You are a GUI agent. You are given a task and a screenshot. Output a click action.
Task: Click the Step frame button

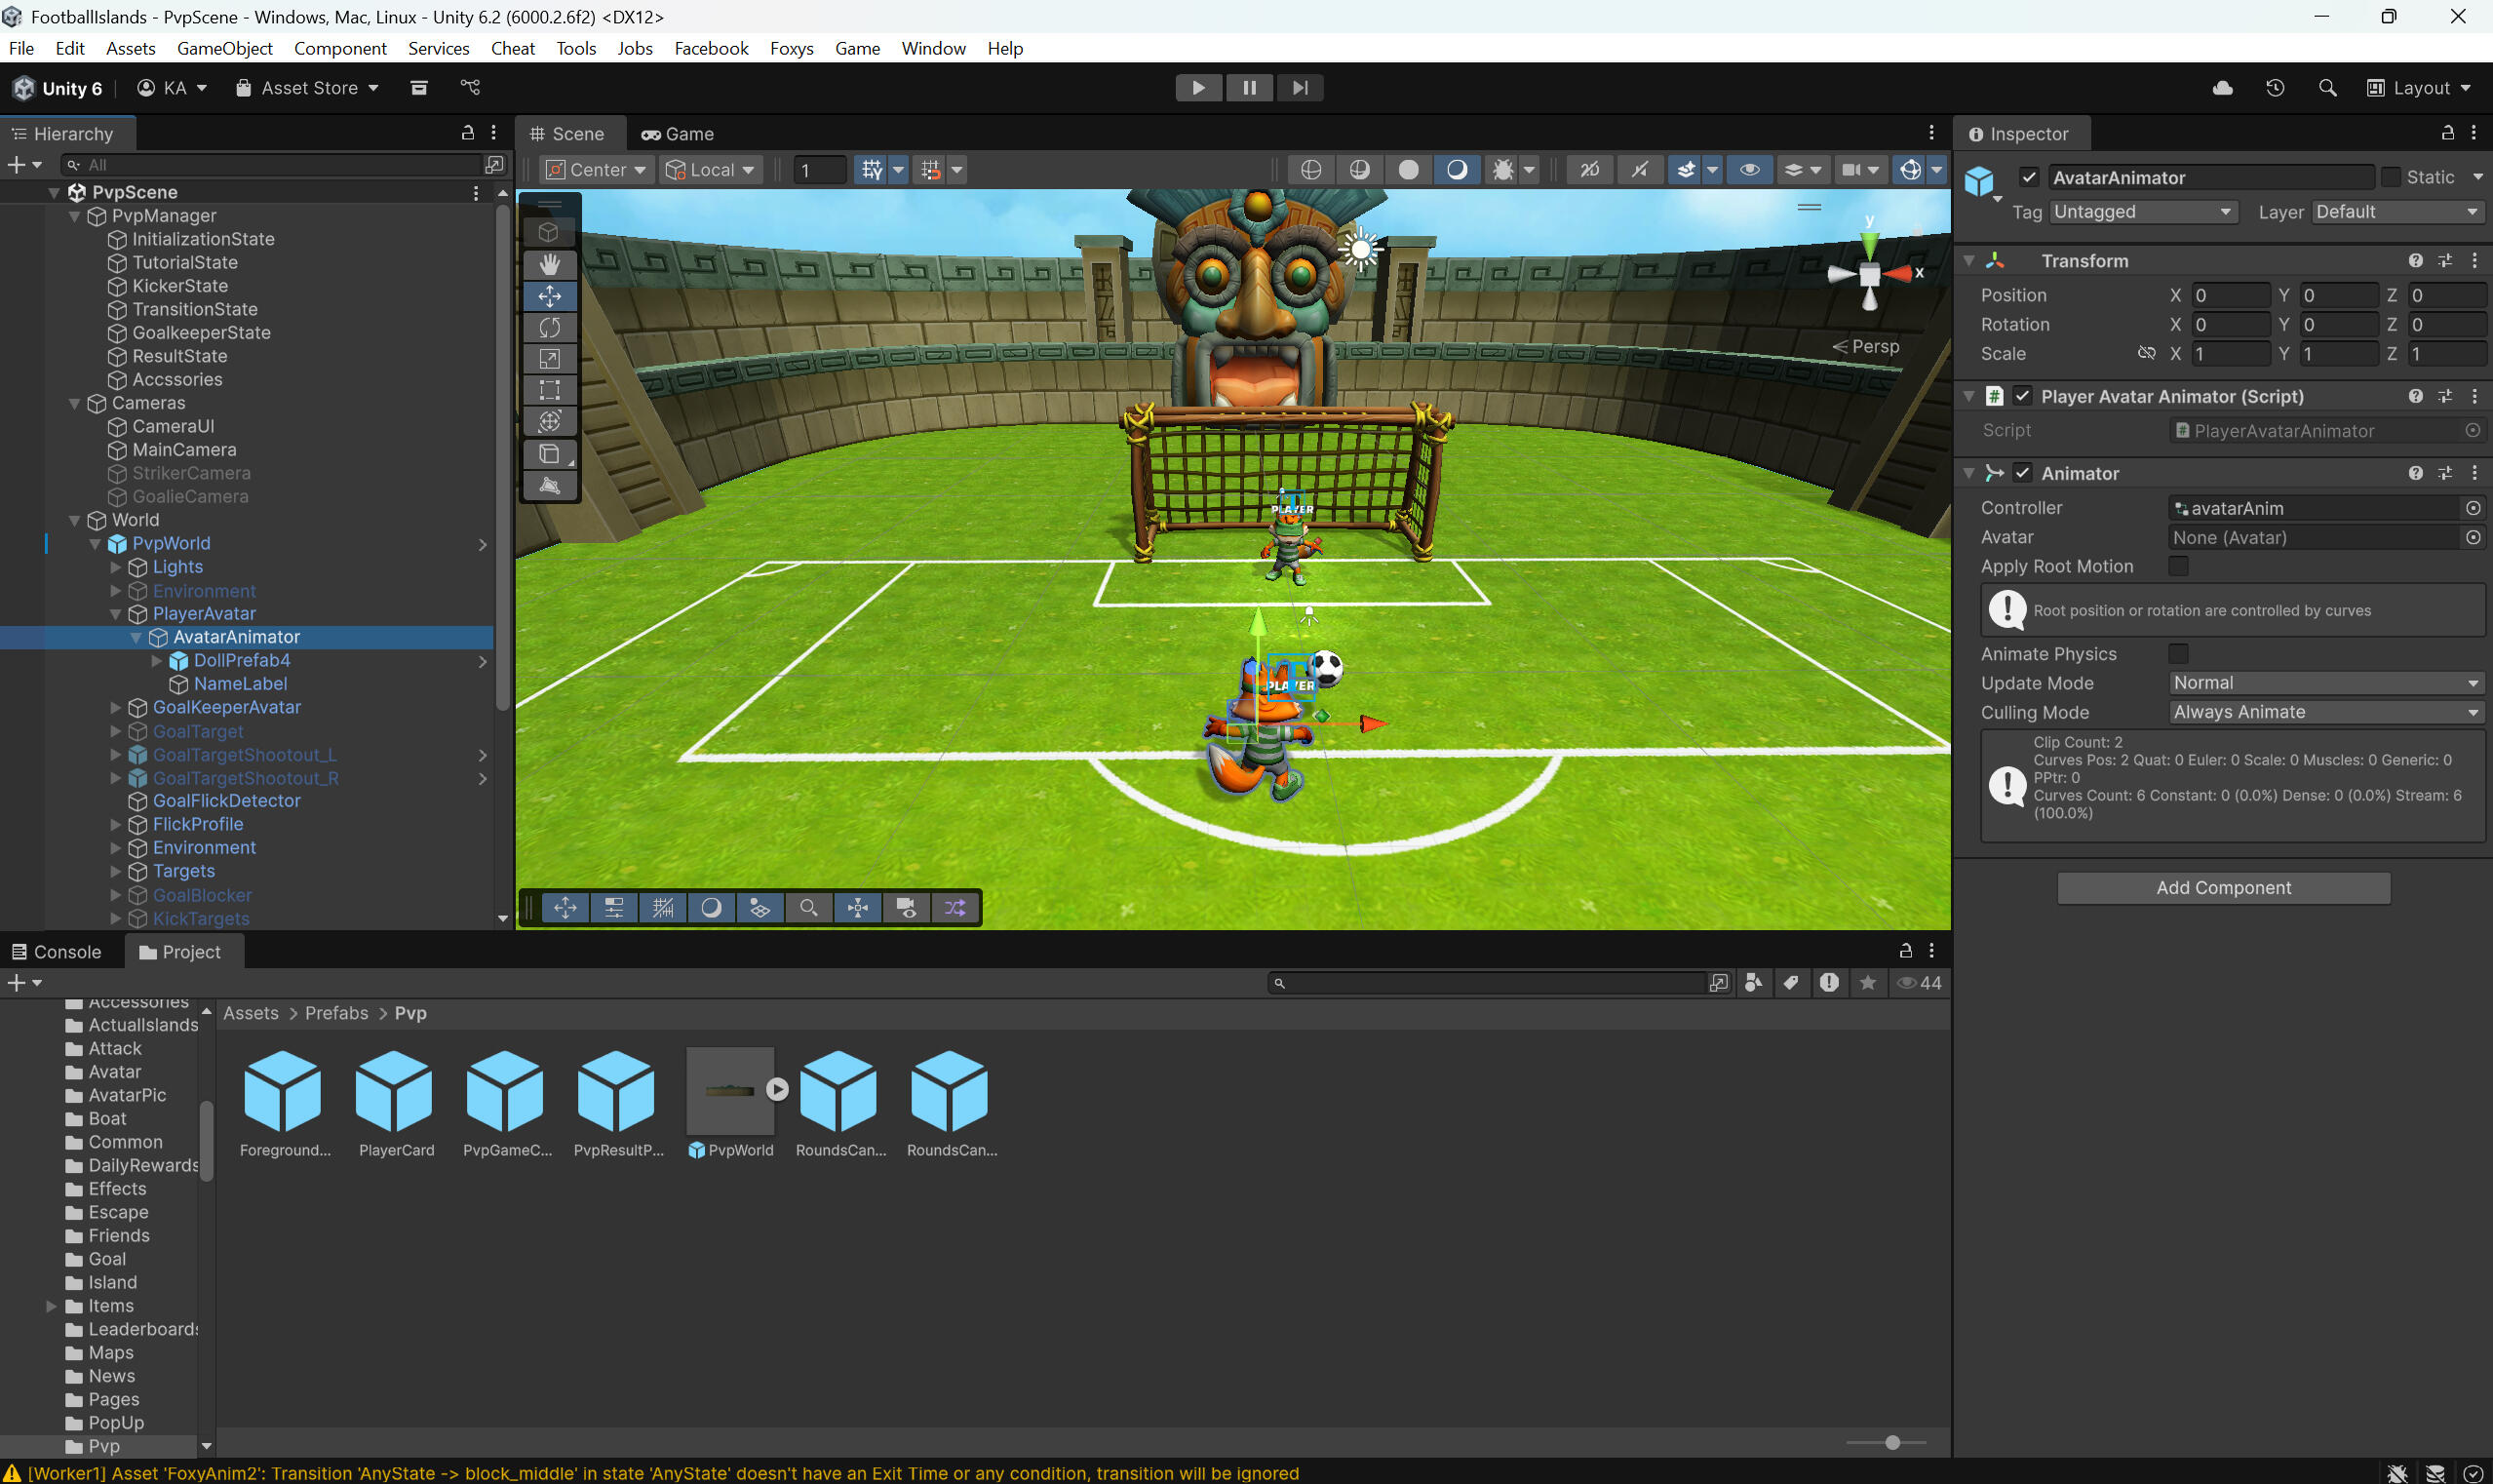(1299, 88)
